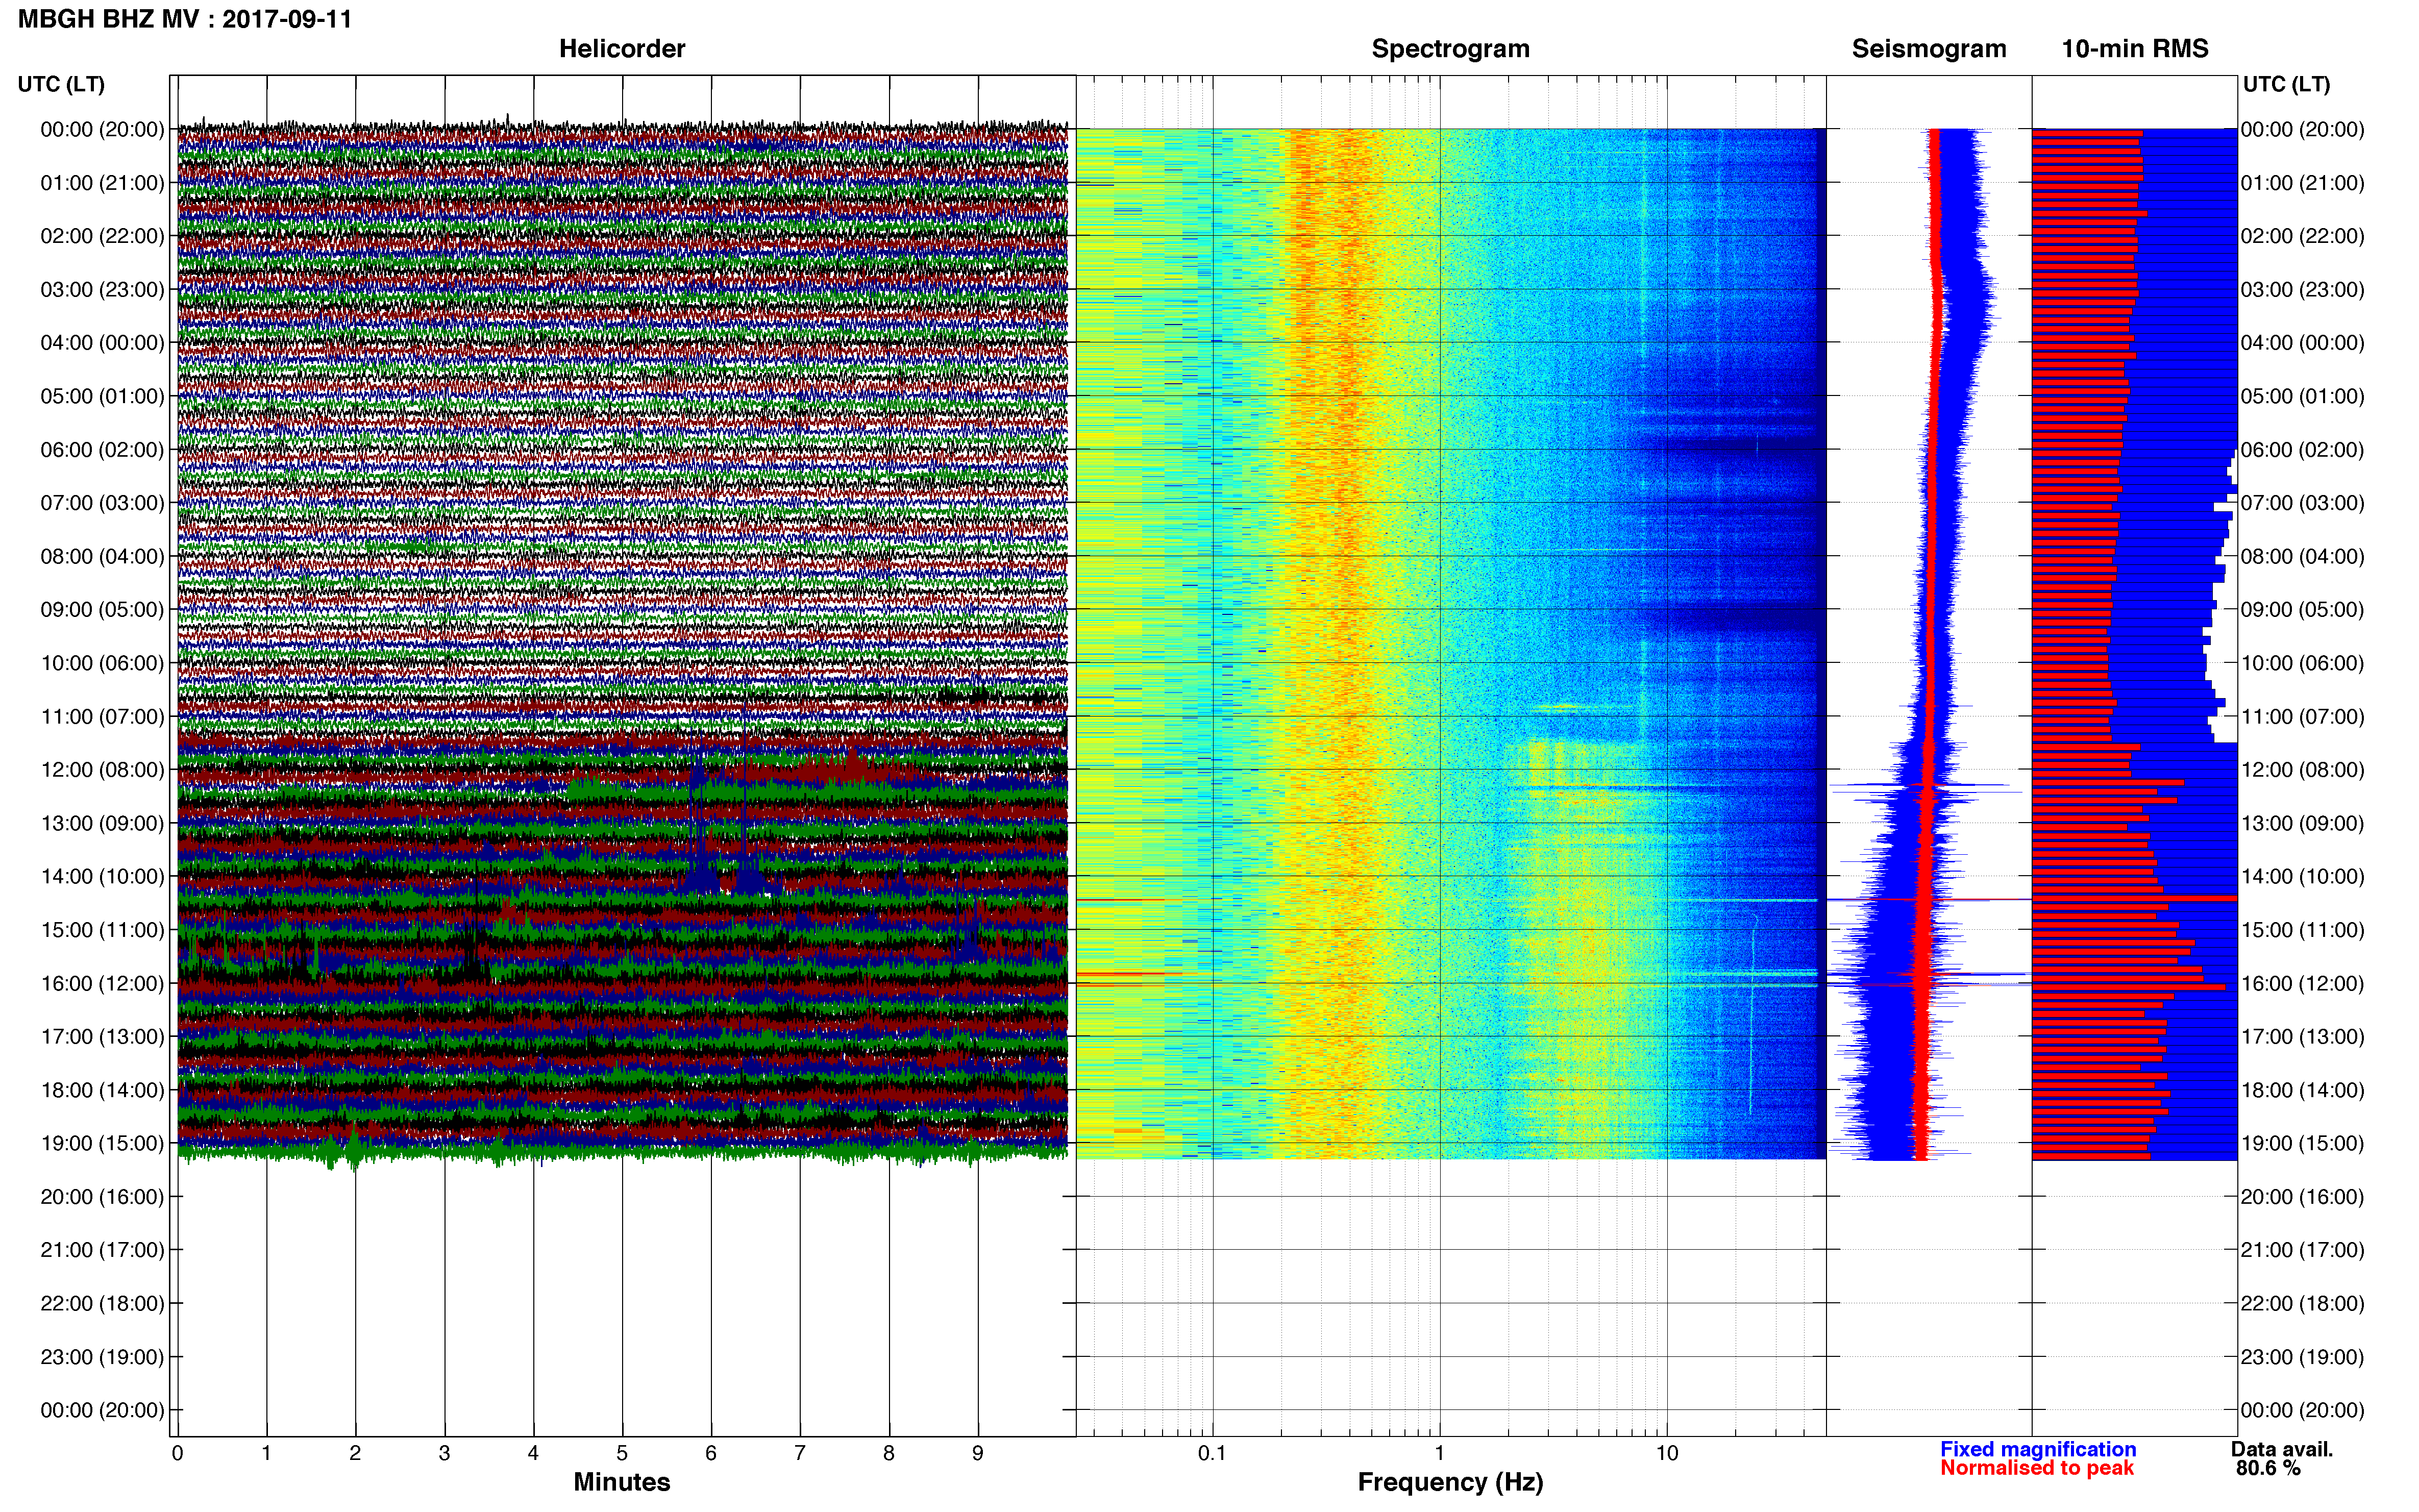Viewport: 2419px width, 1512px height.
Task: Select the Helicorder panel heading
Action: (x=622, y=49)
